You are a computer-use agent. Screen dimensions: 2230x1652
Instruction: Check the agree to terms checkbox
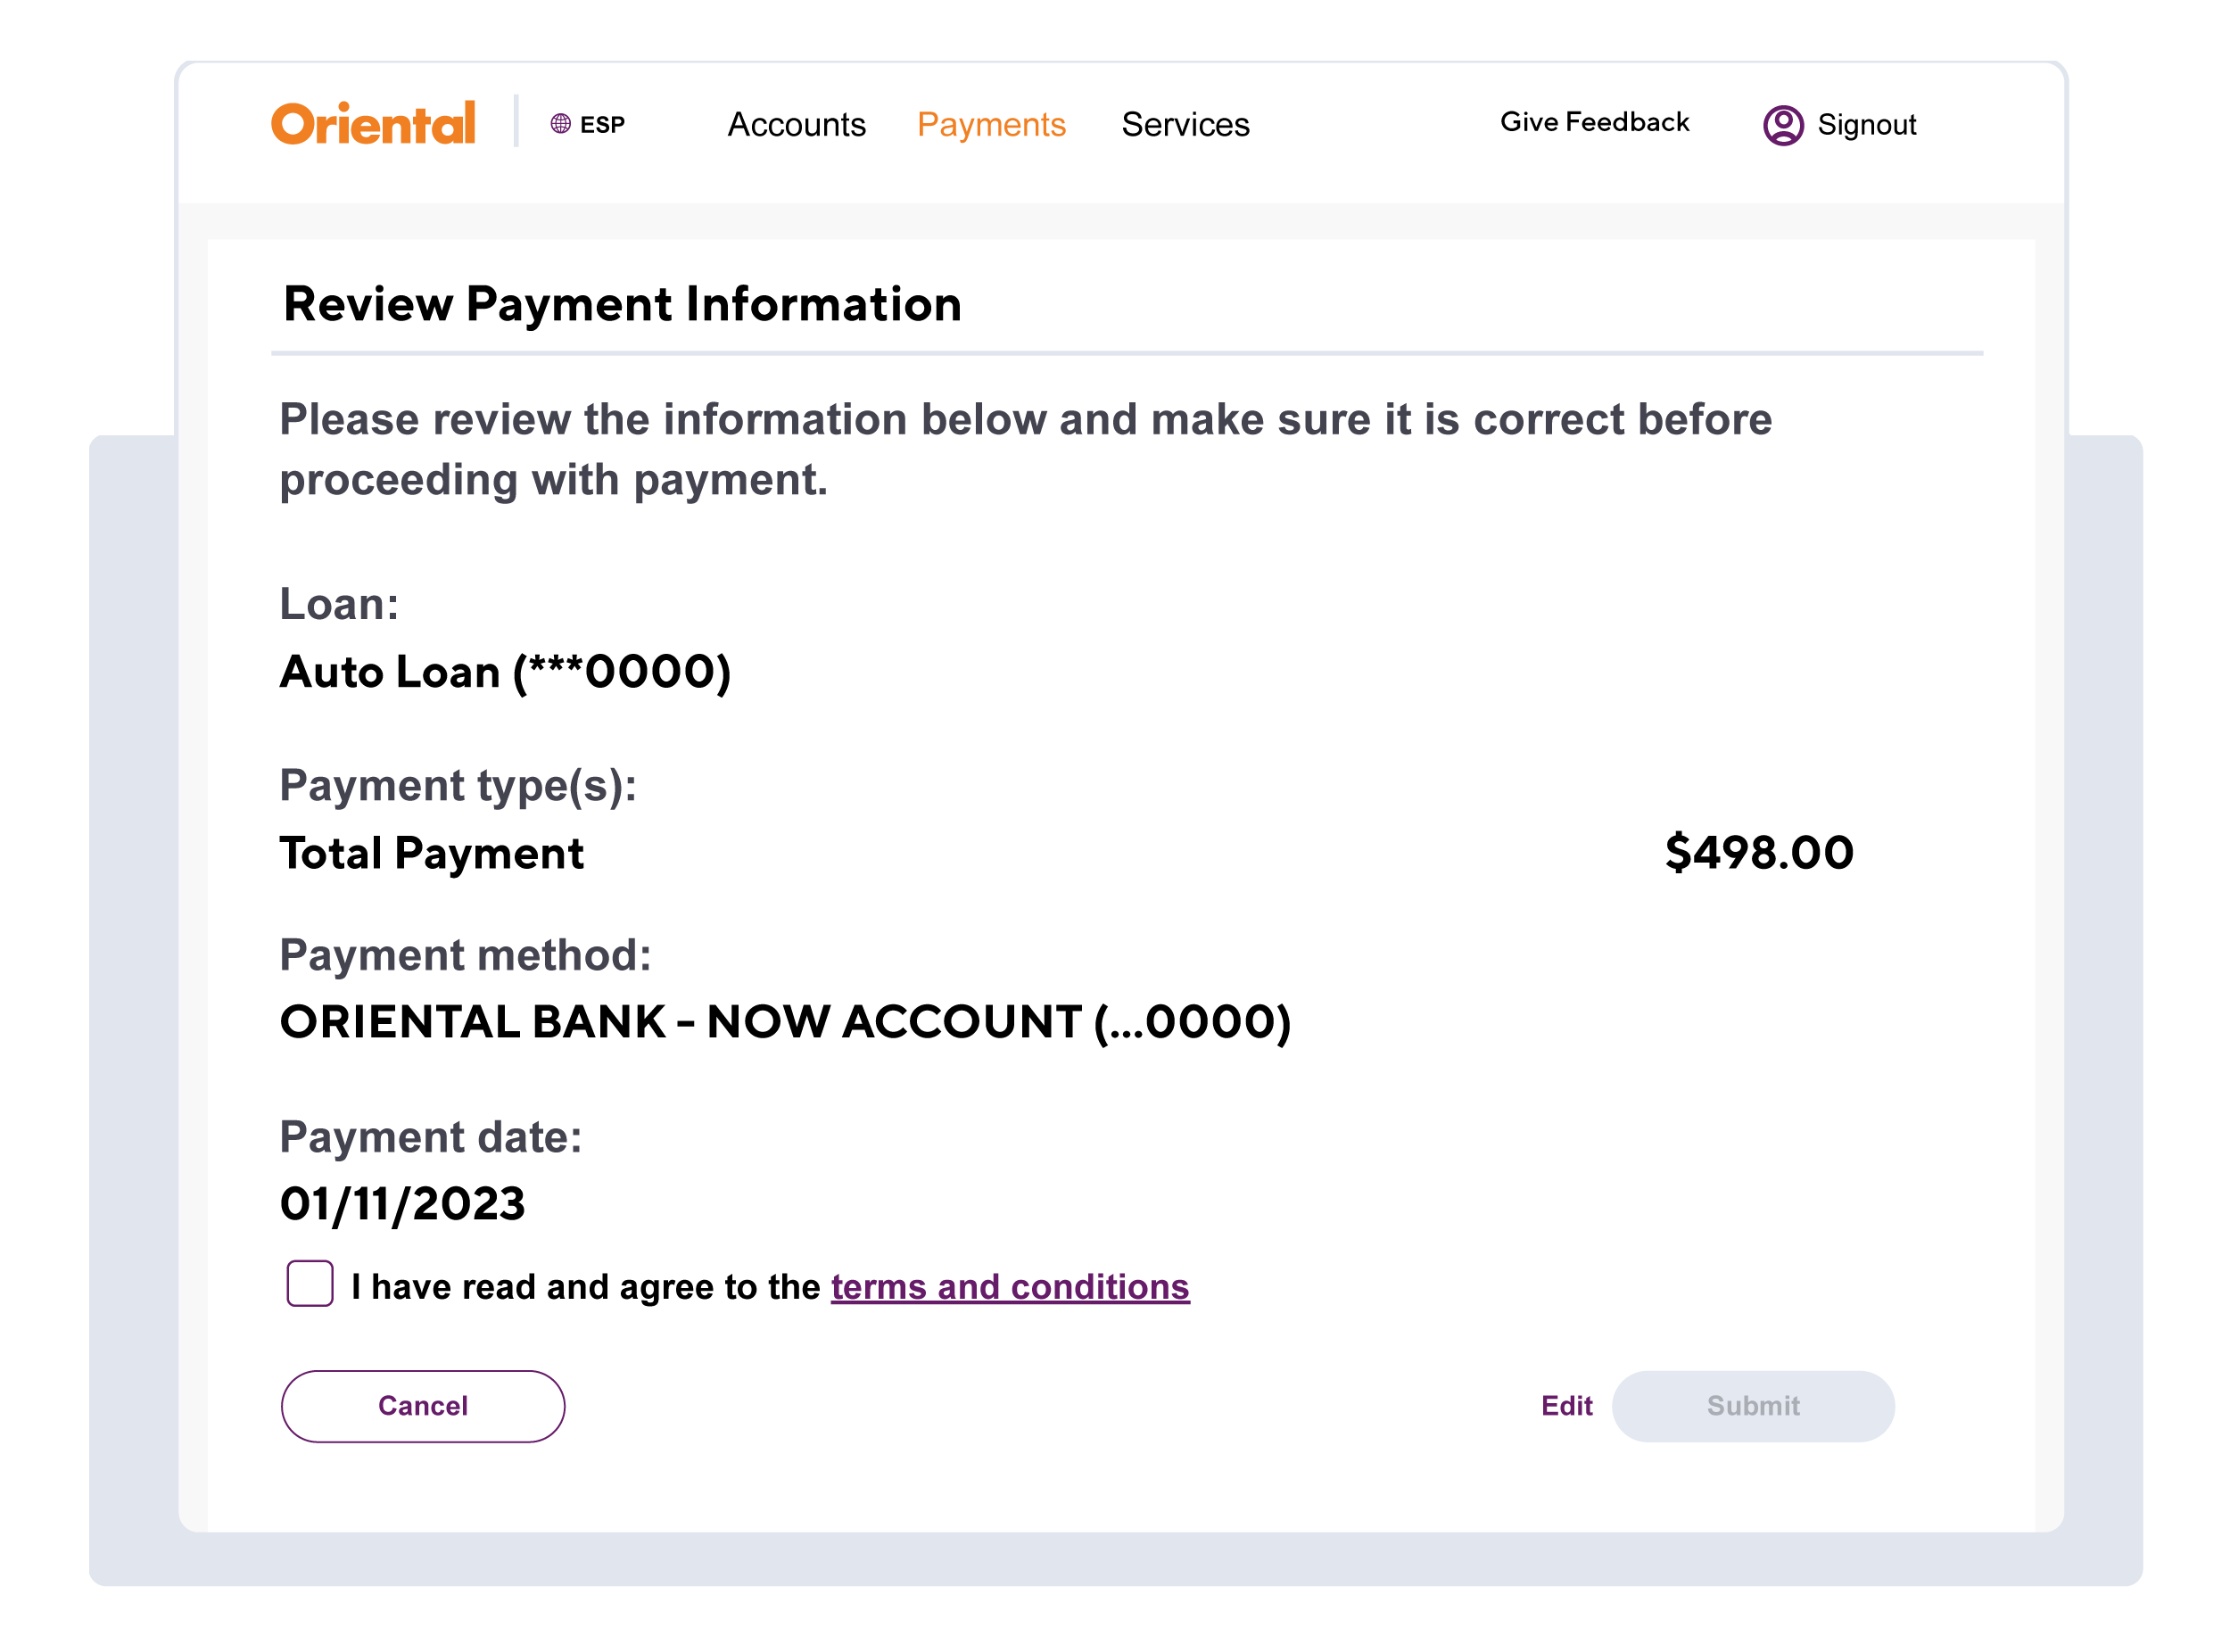[310, 1283]
